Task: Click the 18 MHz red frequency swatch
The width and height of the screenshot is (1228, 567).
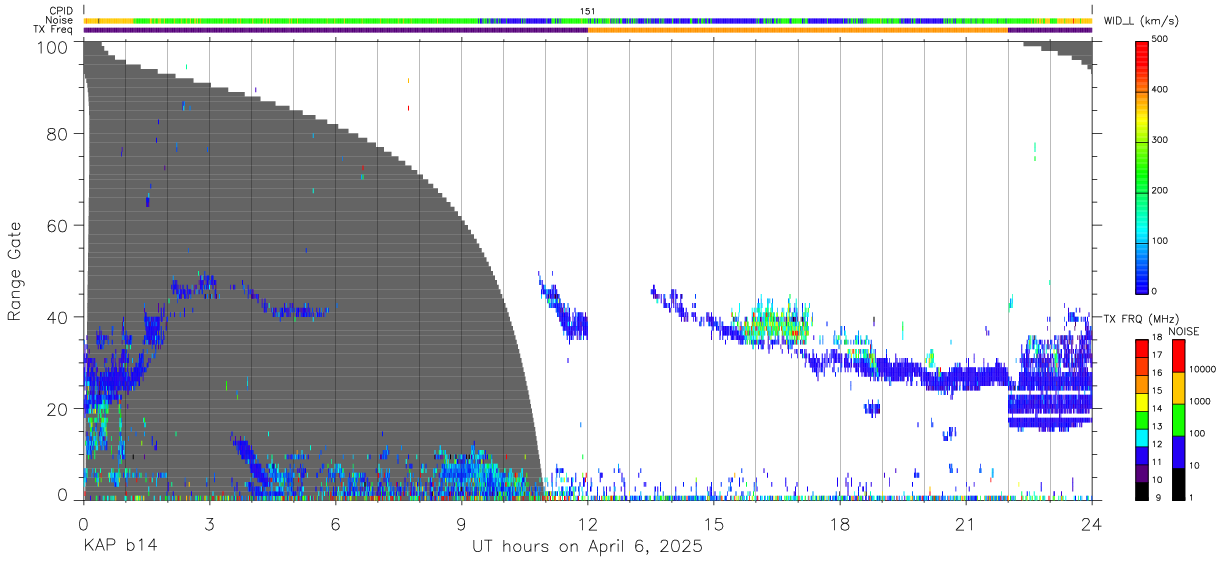Action: click(1142, 347)
